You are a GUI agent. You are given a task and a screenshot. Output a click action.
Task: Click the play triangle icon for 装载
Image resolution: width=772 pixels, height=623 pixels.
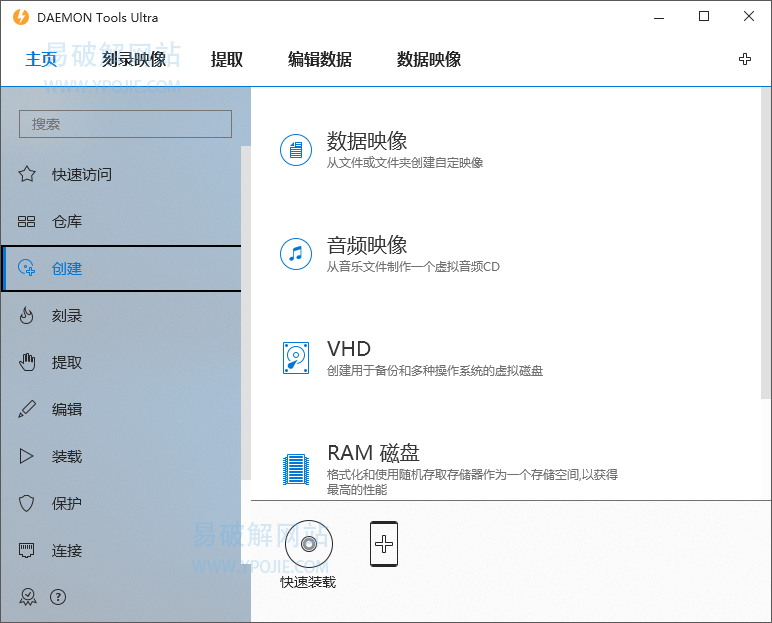(x=26, y=457)
